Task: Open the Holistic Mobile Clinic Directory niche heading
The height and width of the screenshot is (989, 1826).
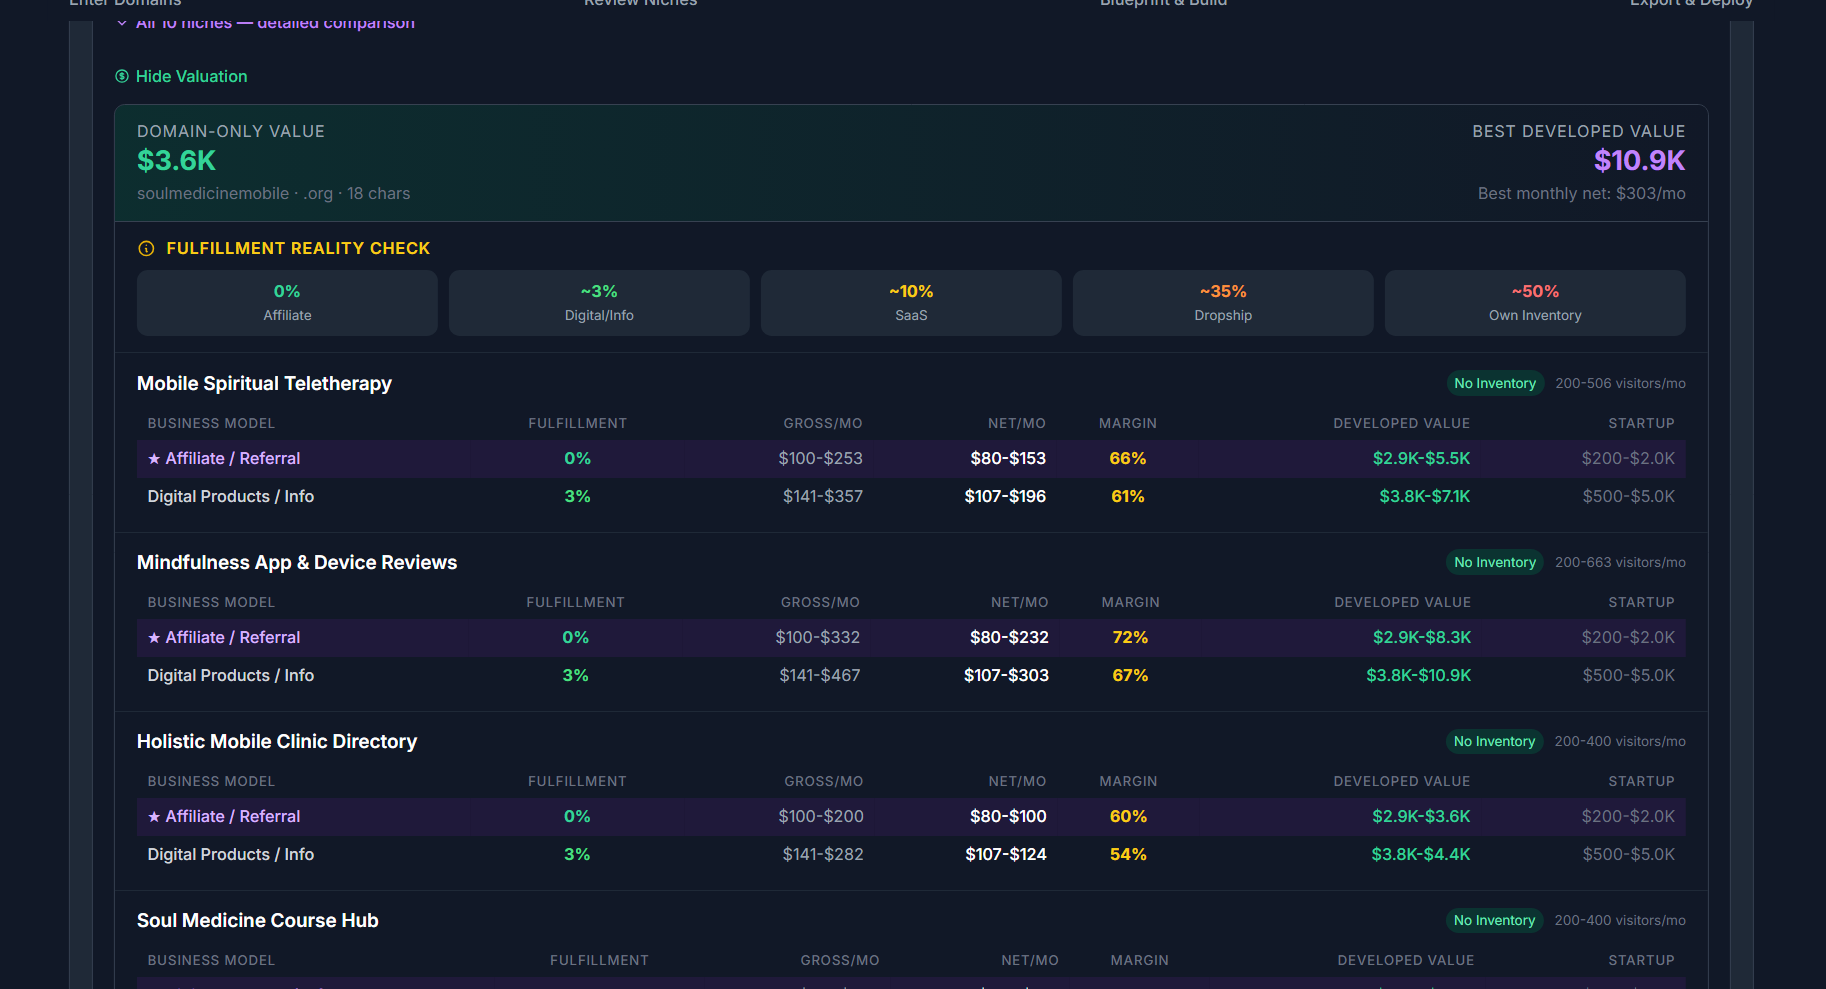Action: coord(277,742)
